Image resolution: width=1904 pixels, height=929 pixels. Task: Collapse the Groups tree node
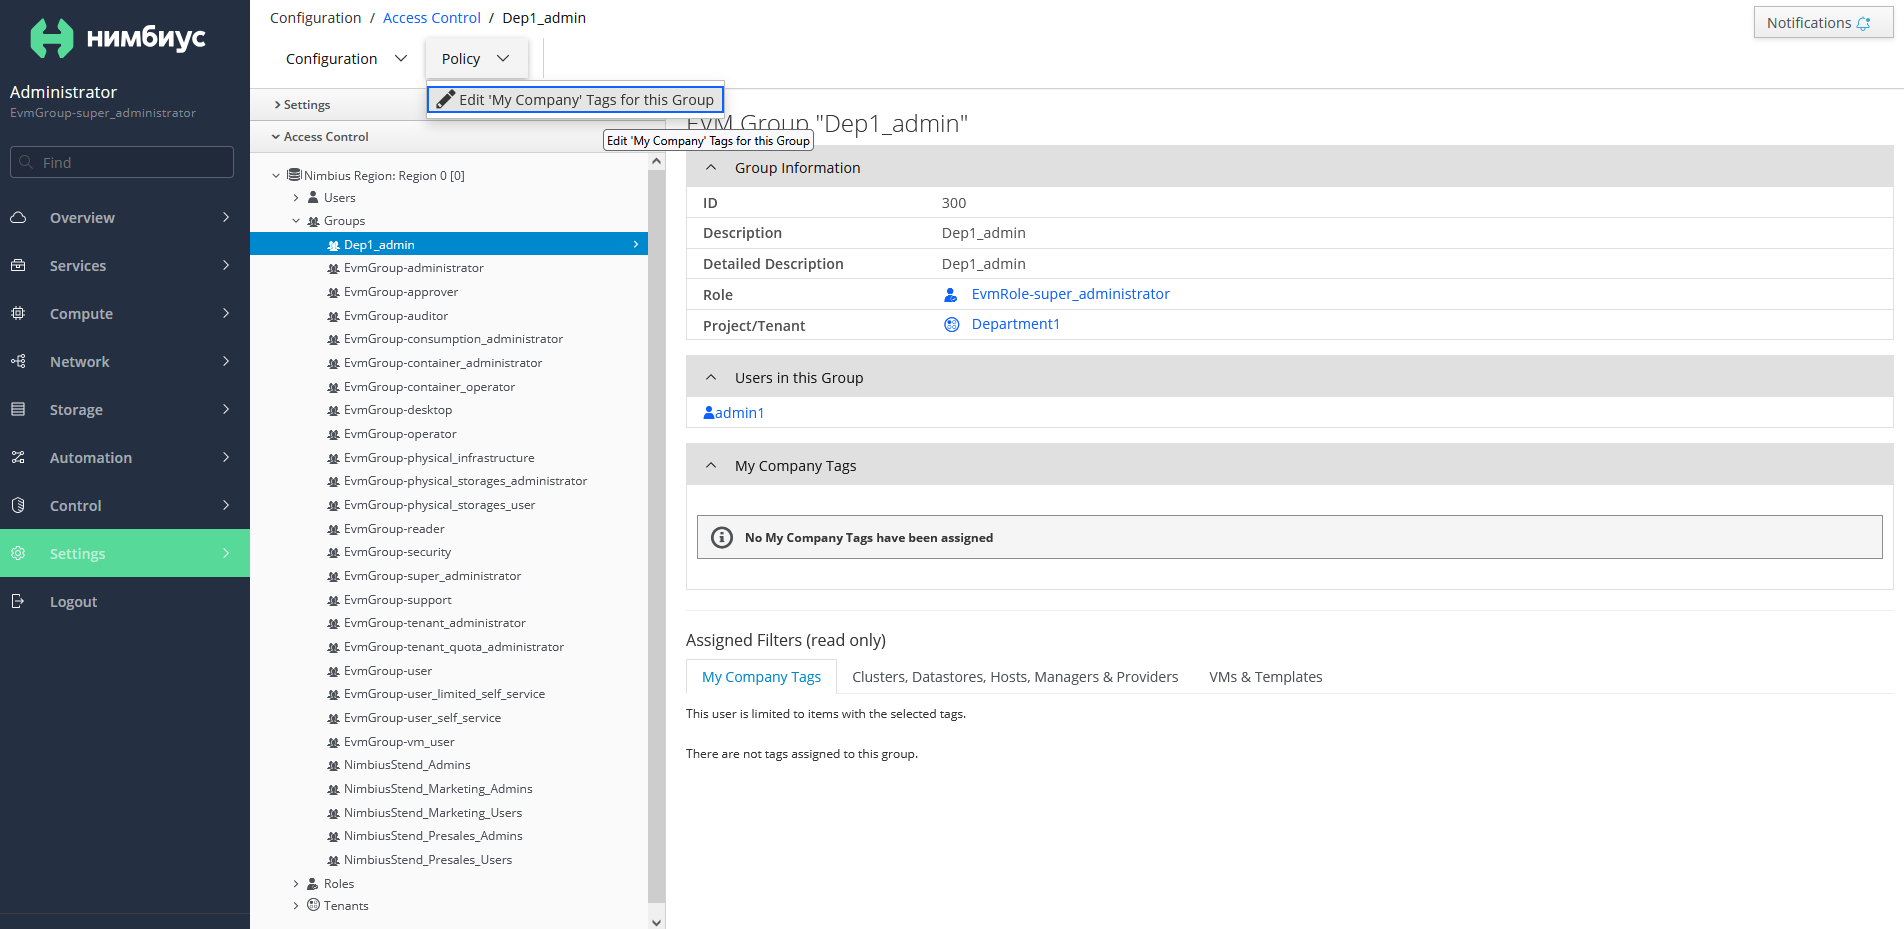296,221
